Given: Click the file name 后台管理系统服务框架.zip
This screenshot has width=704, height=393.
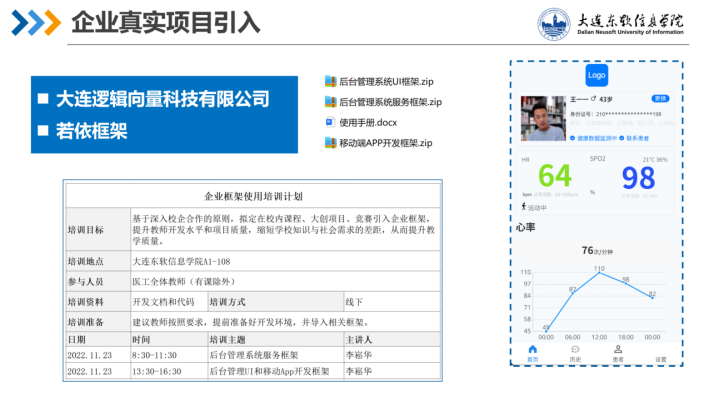Looking at the screenshot, I should point(390,102).
